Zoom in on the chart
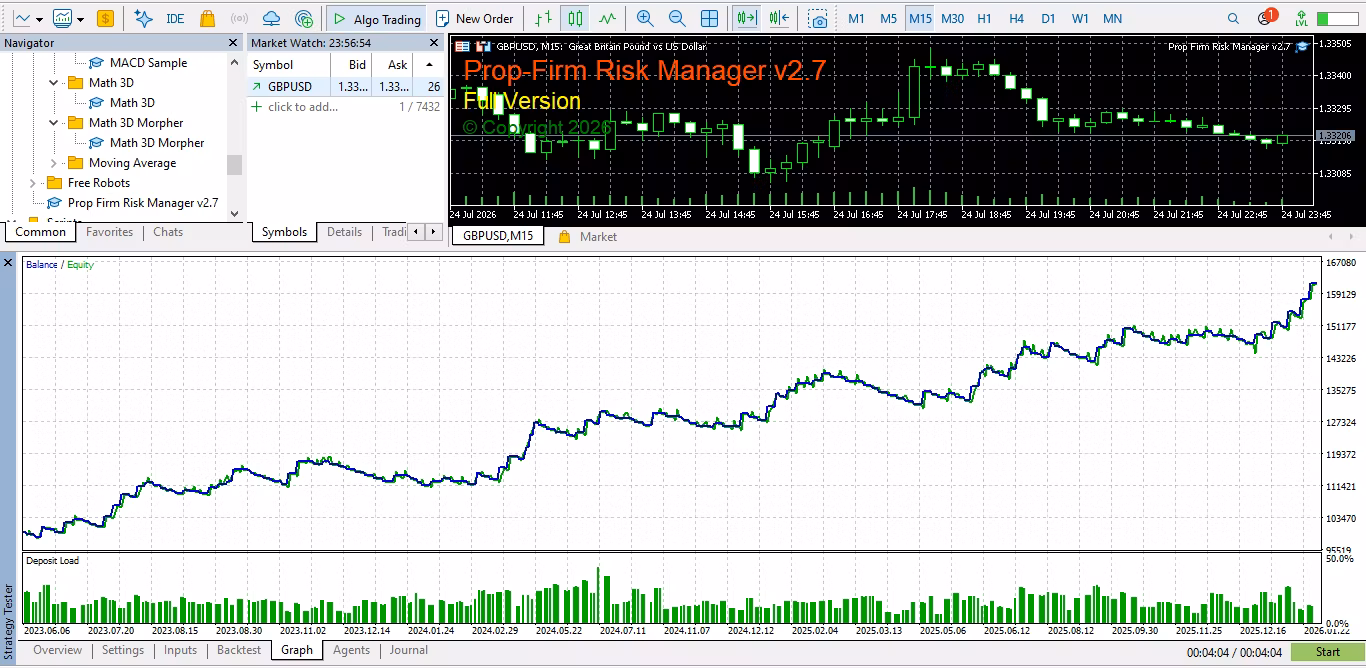The width and height of the screenshot is (1366, 668). point(645,18)
